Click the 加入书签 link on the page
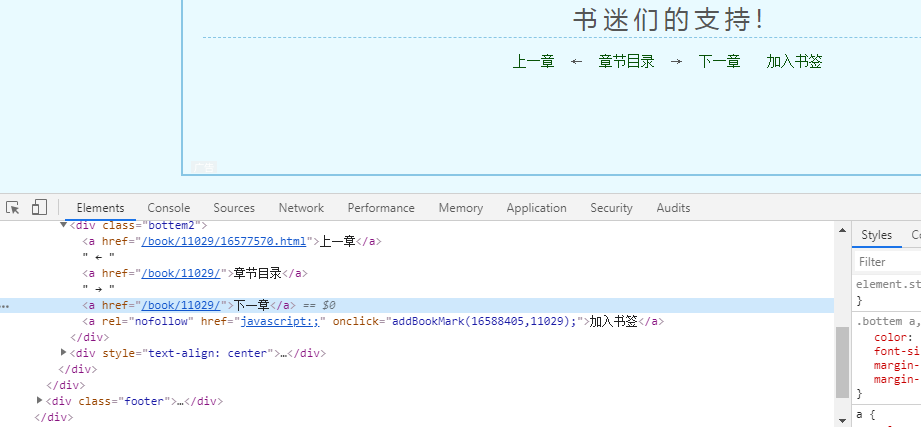The width and height of the screenshot is (921, 427). (x=794, y=61)
